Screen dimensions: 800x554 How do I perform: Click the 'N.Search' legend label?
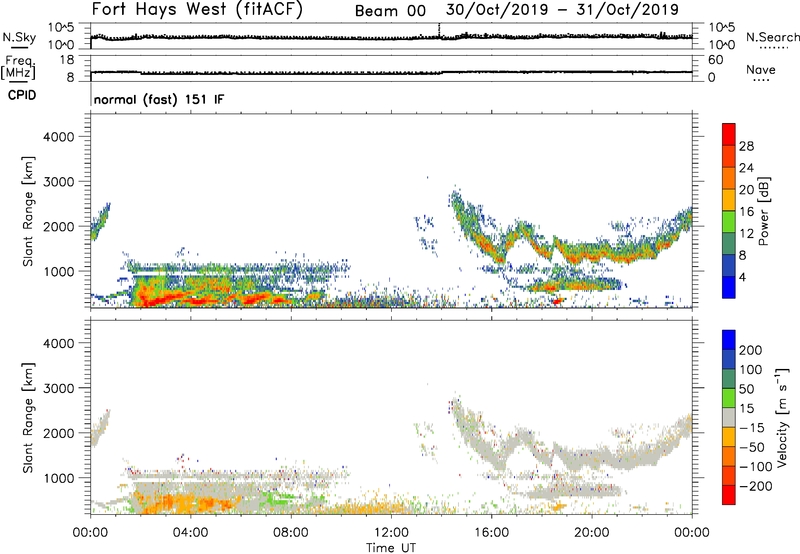coord(772,37)
